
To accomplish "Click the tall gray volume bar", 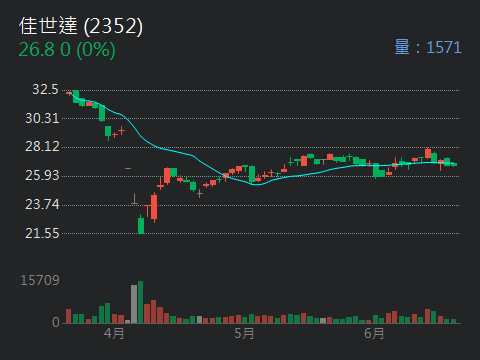I will pyautogui.click(x=134, y=304).
